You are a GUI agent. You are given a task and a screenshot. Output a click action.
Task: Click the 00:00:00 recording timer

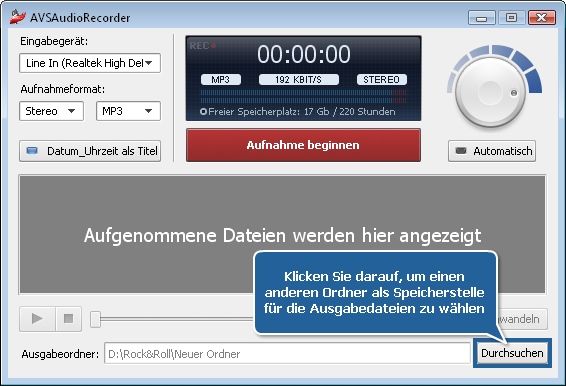pyautogui.click(x=304, y=55)
